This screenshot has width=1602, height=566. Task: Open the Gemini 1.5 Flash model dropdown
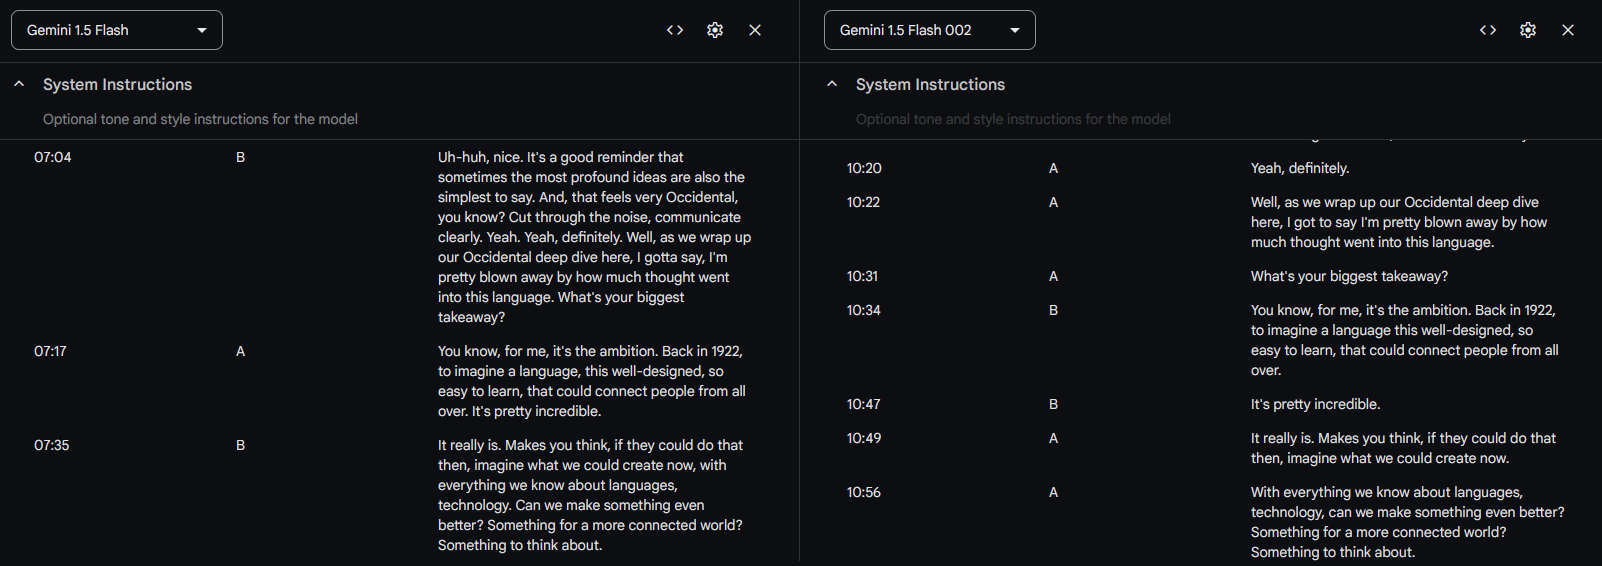click(x=117, y=30)
